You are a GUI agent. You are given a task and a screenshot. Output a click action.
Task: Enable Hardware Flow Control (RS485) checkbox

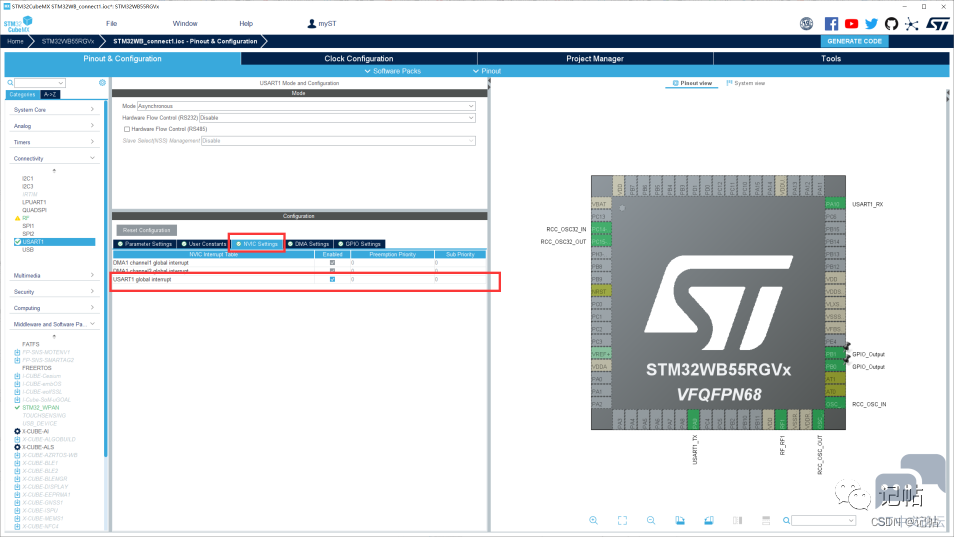pyautogui.click(x=127, y=129)
